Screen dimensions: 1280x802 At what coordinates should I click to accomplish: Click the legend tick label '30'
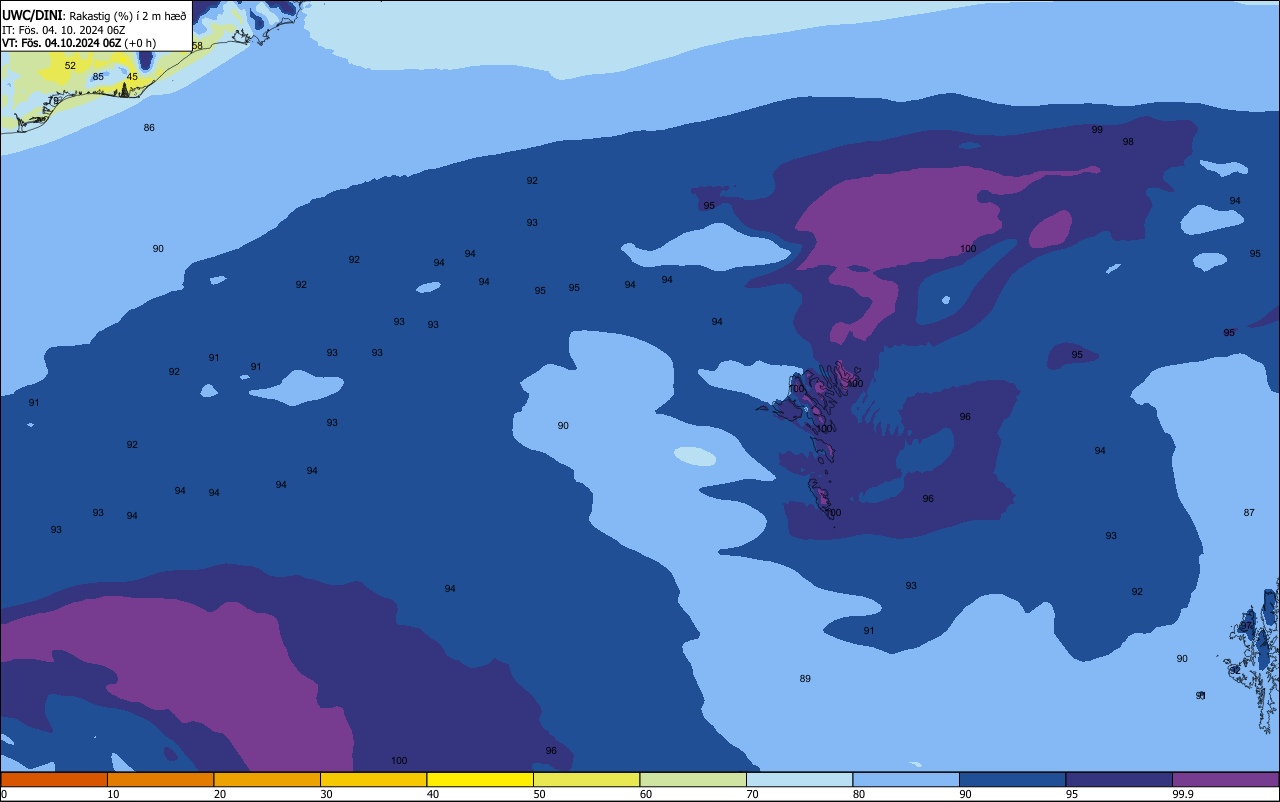326,794
